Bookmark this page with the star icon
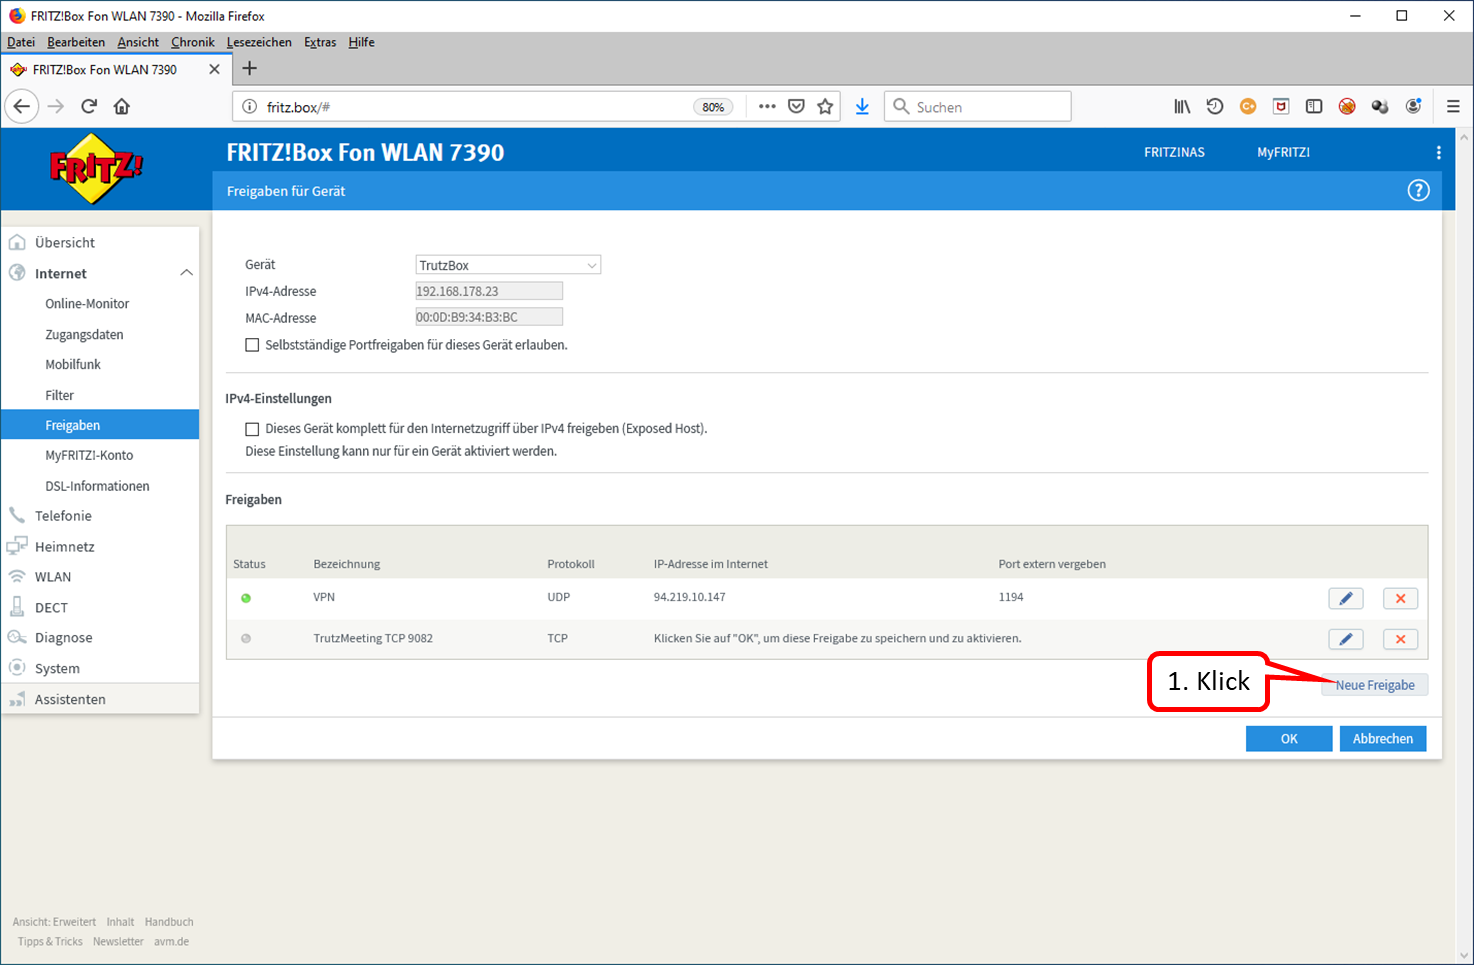The width and height of the screenshot is (1474, 965). (x=825, y=106)
